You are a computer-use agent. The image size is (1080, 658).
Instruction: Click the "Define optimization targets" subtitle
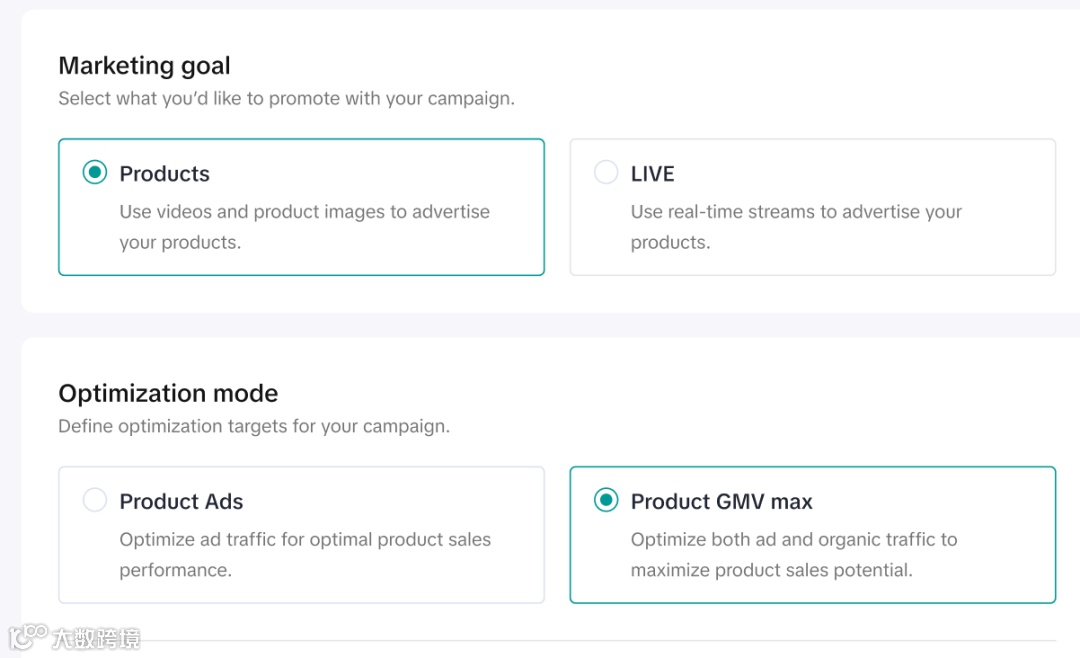pos(254,426)
